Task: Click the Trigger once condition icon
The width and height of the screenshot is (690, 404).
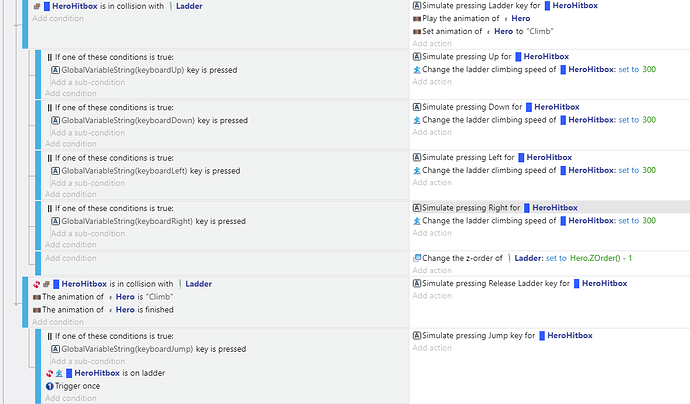Action: click(49, 386)
